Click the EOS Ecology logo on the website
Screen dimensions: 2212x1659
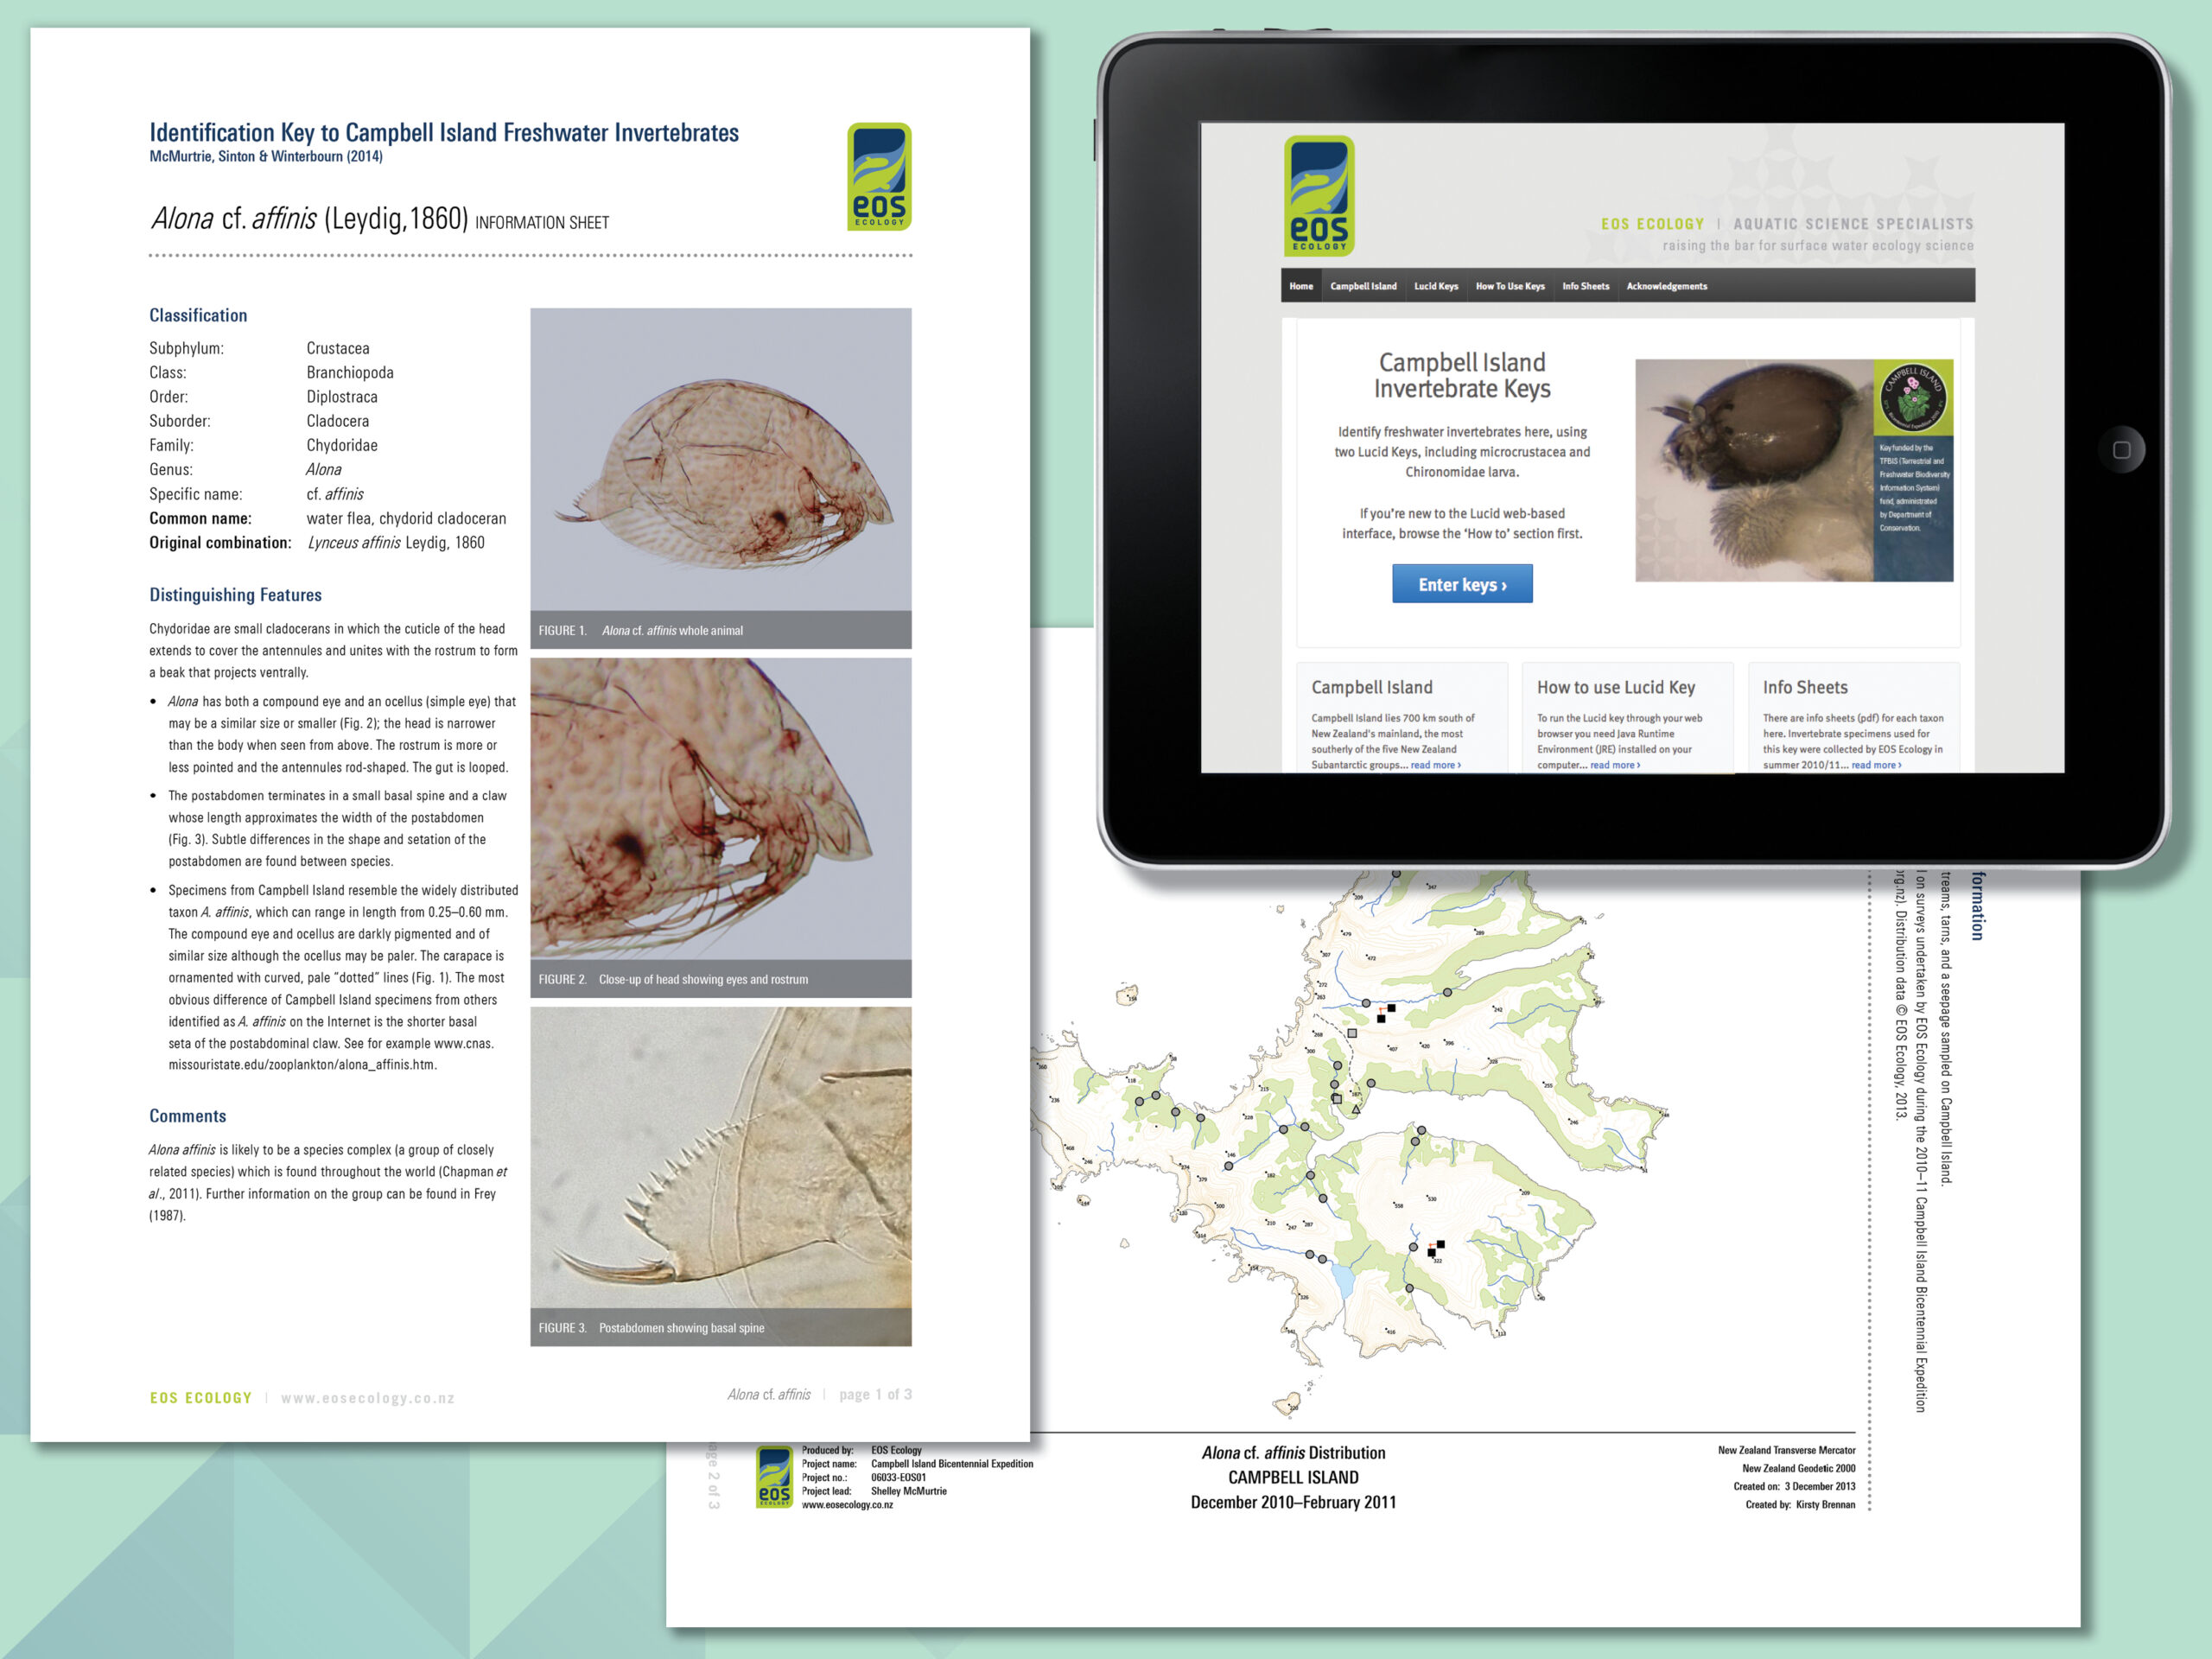pyautogui.click(x=1319, y=196)
